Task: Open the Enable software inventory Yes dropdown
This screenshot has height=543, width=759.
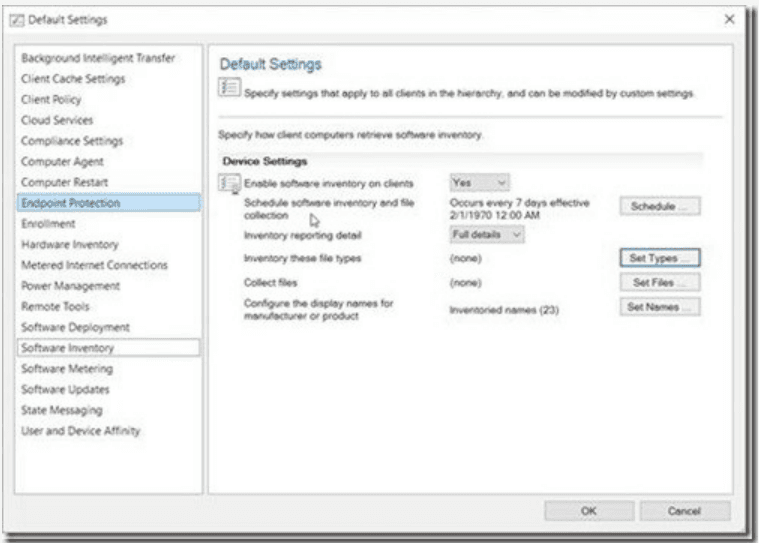Action: (x=480, y=183)
